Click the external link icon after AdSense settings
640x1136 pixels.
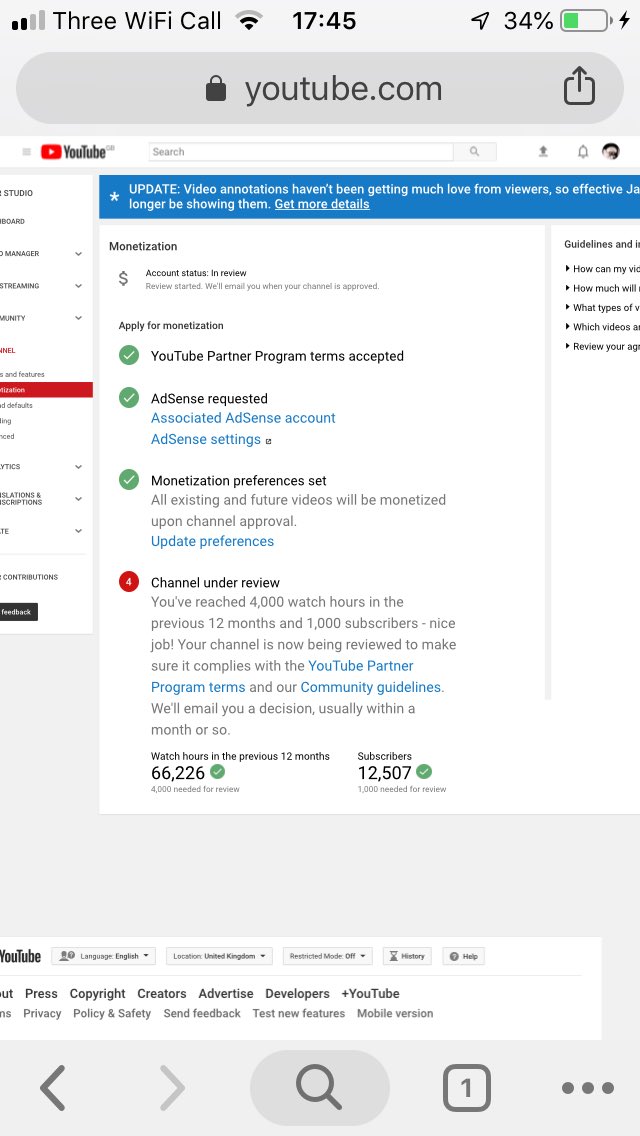click(x=268, y=440)
